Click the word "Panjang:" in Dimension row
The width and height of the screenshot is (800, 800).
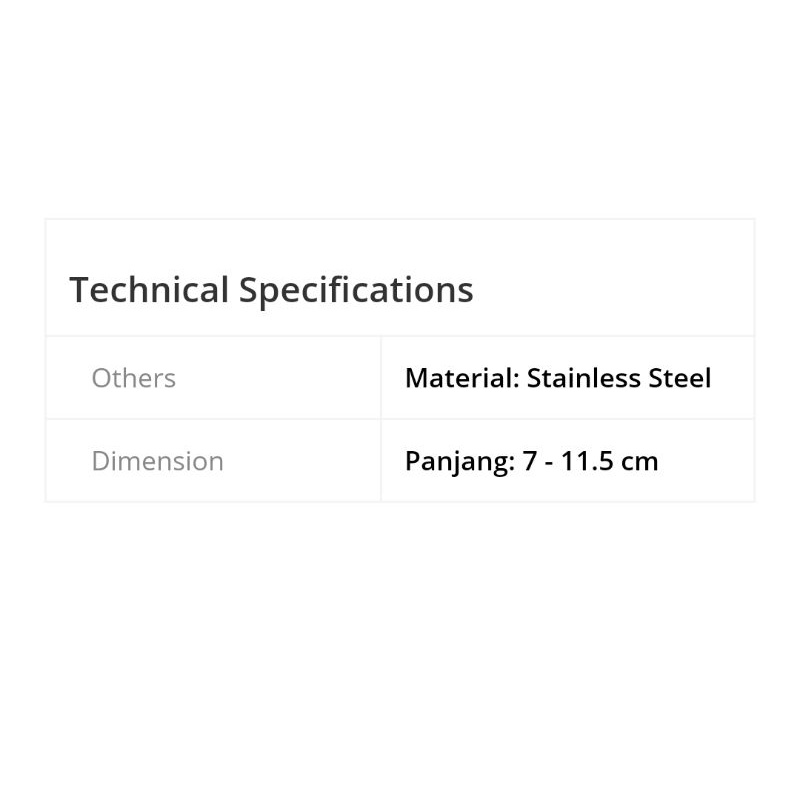[459, 461]
